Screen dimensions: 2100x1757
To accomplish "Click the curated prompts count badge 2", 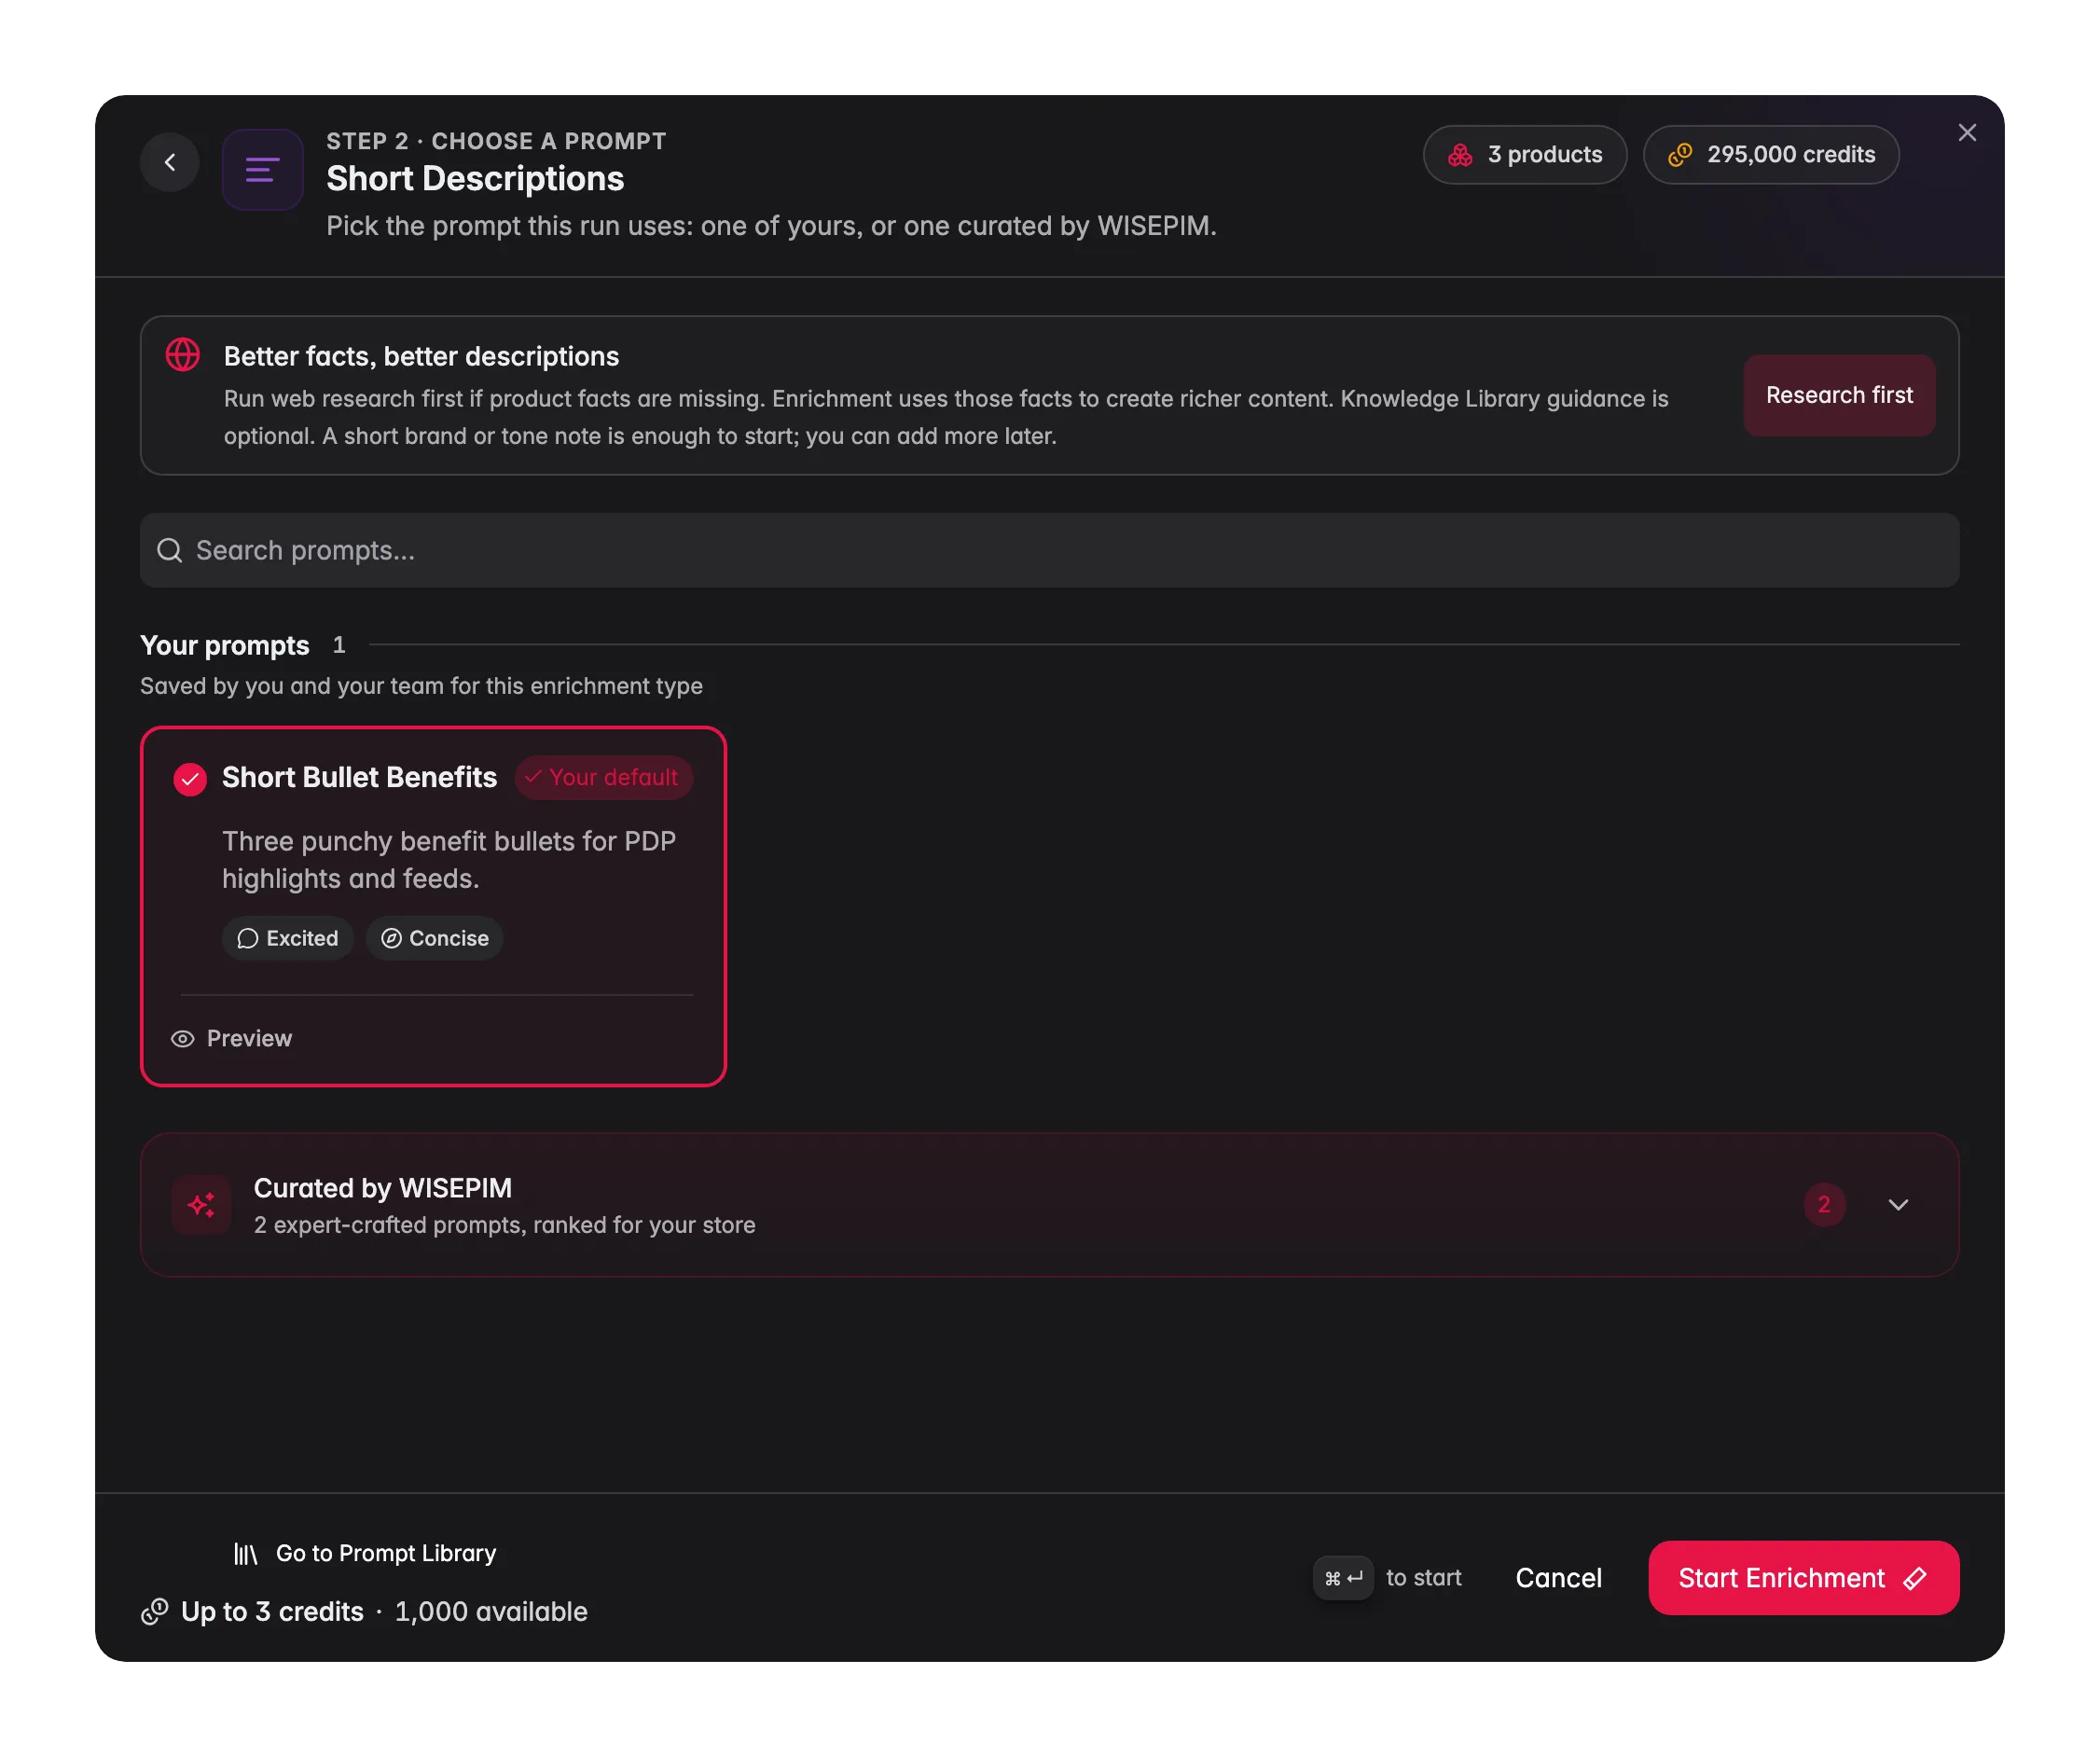I will pos(1824,1205).
